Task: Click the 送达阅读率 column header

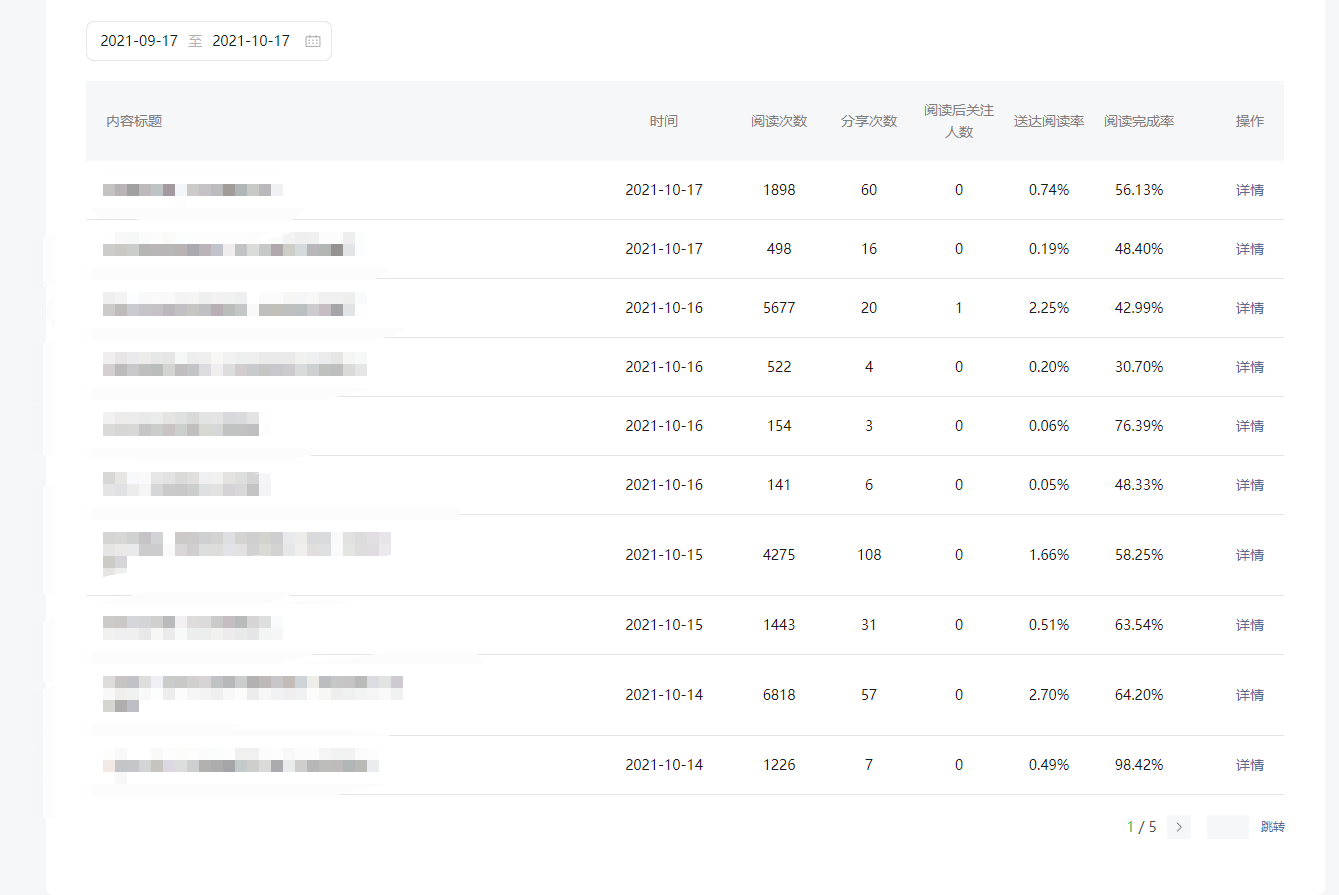Action: [1049, 121]
